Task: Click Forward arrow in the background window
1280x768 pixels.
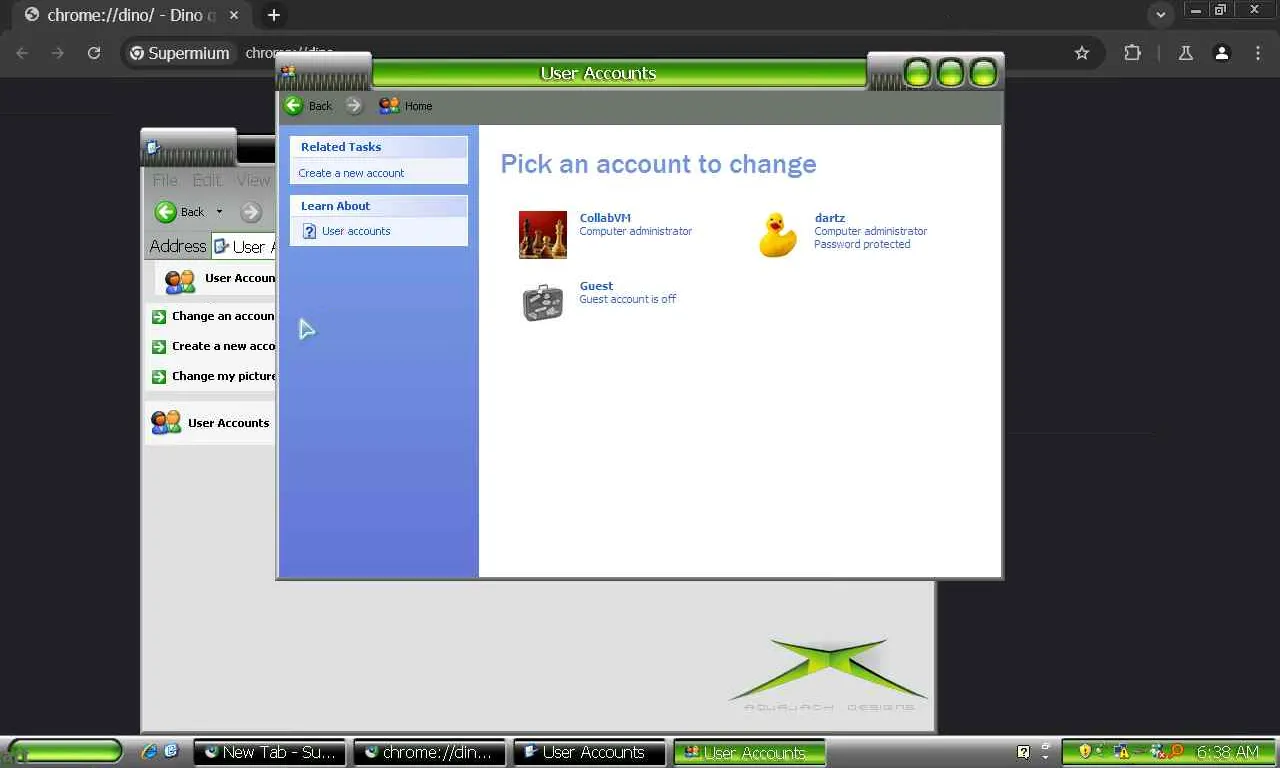Action: pyautogui.click(x=251, y=212)
